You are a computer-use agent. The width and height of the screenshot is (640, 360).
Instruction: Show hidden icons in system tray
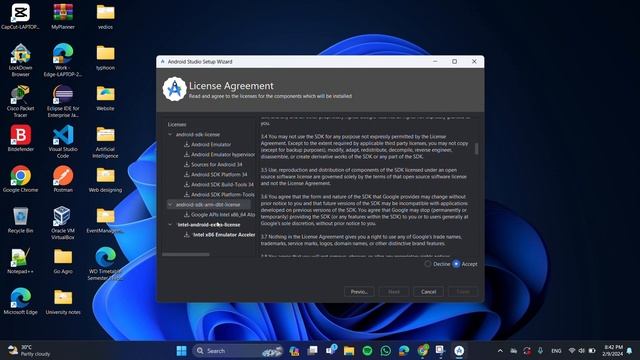point(500,351)
